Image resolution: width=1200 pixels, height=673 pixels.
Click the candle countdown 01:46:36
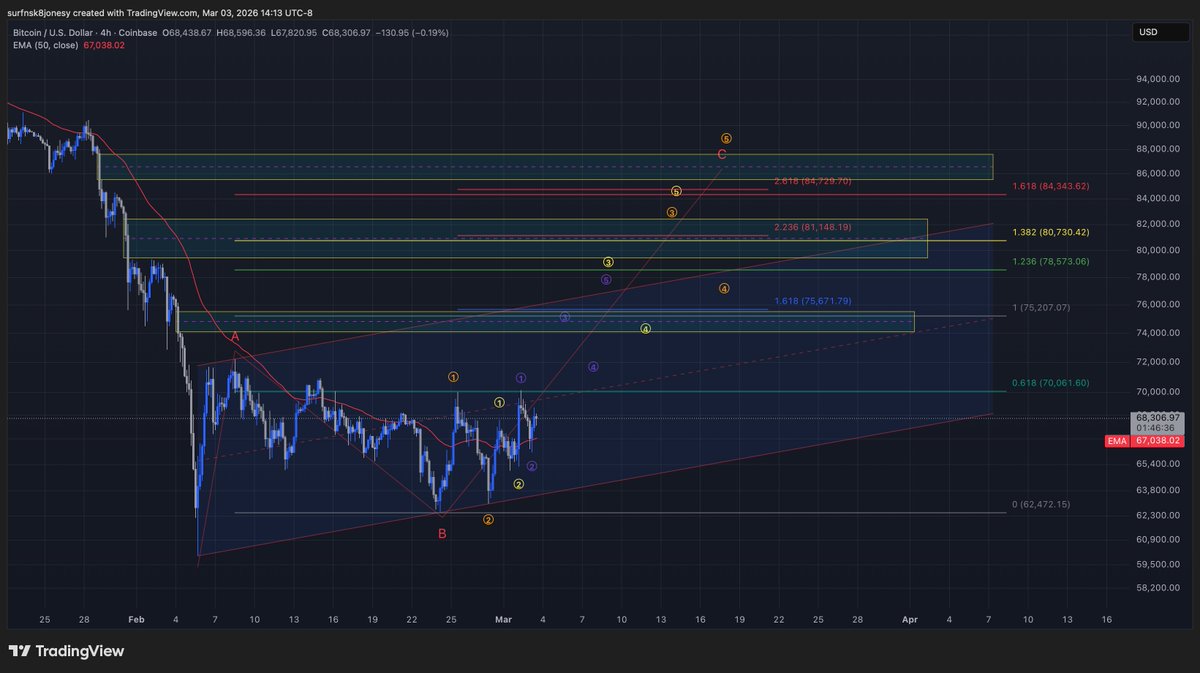(x=1155, y=427)
